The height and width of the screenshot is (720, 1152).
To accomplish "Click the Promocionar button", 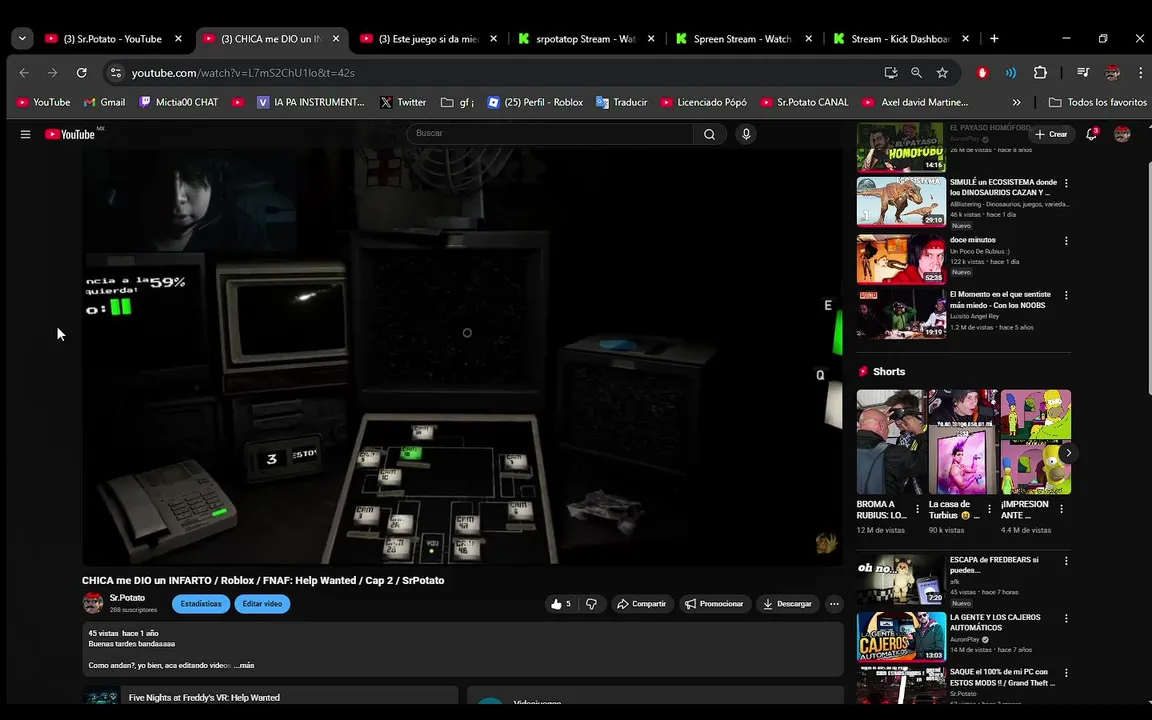I will click(713, 604).
